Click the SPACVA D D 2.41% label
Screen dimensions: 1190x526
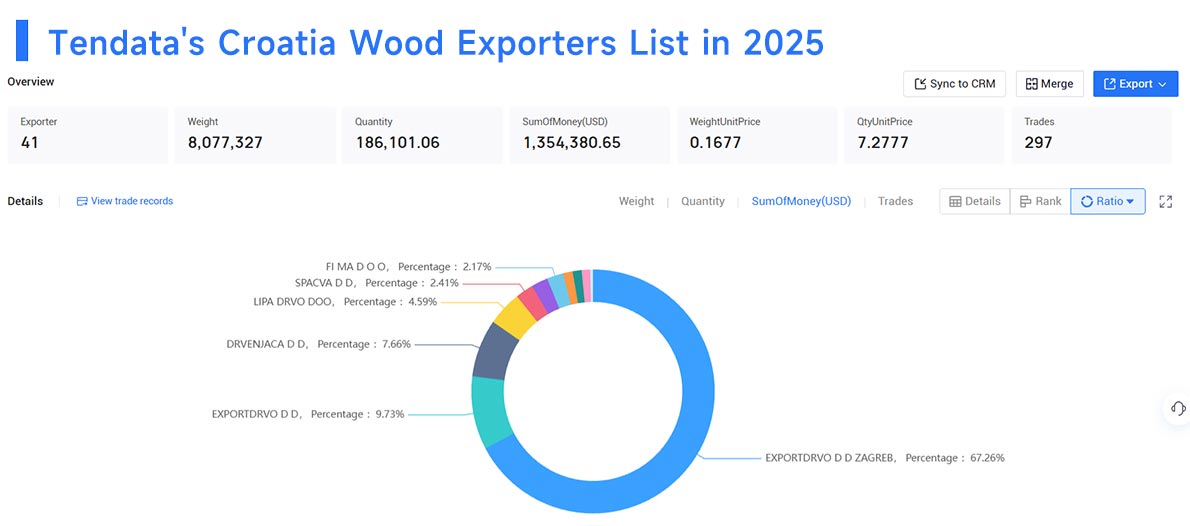377,282
